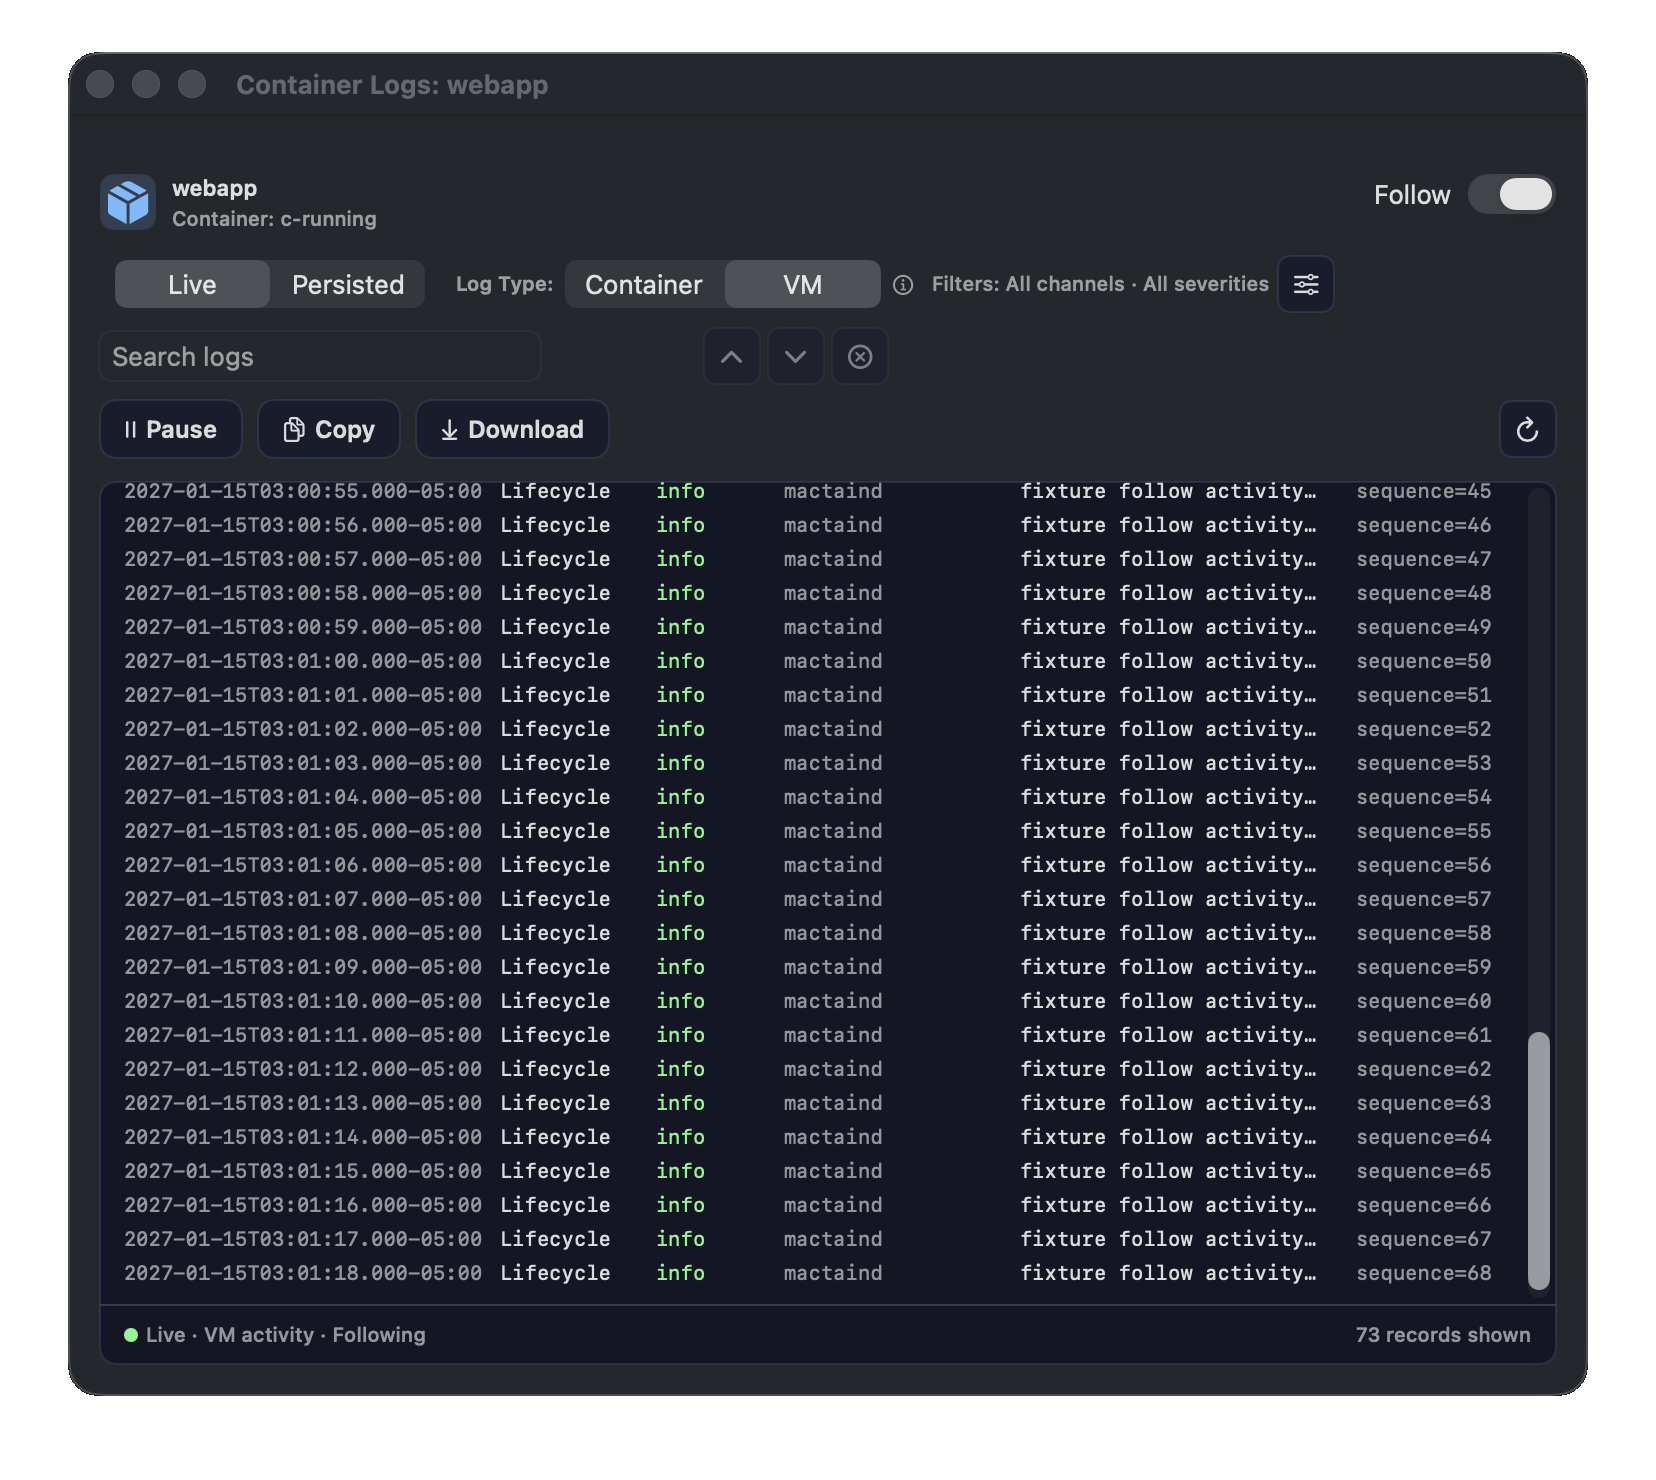Click the filters info icon

tap(903, 285)
